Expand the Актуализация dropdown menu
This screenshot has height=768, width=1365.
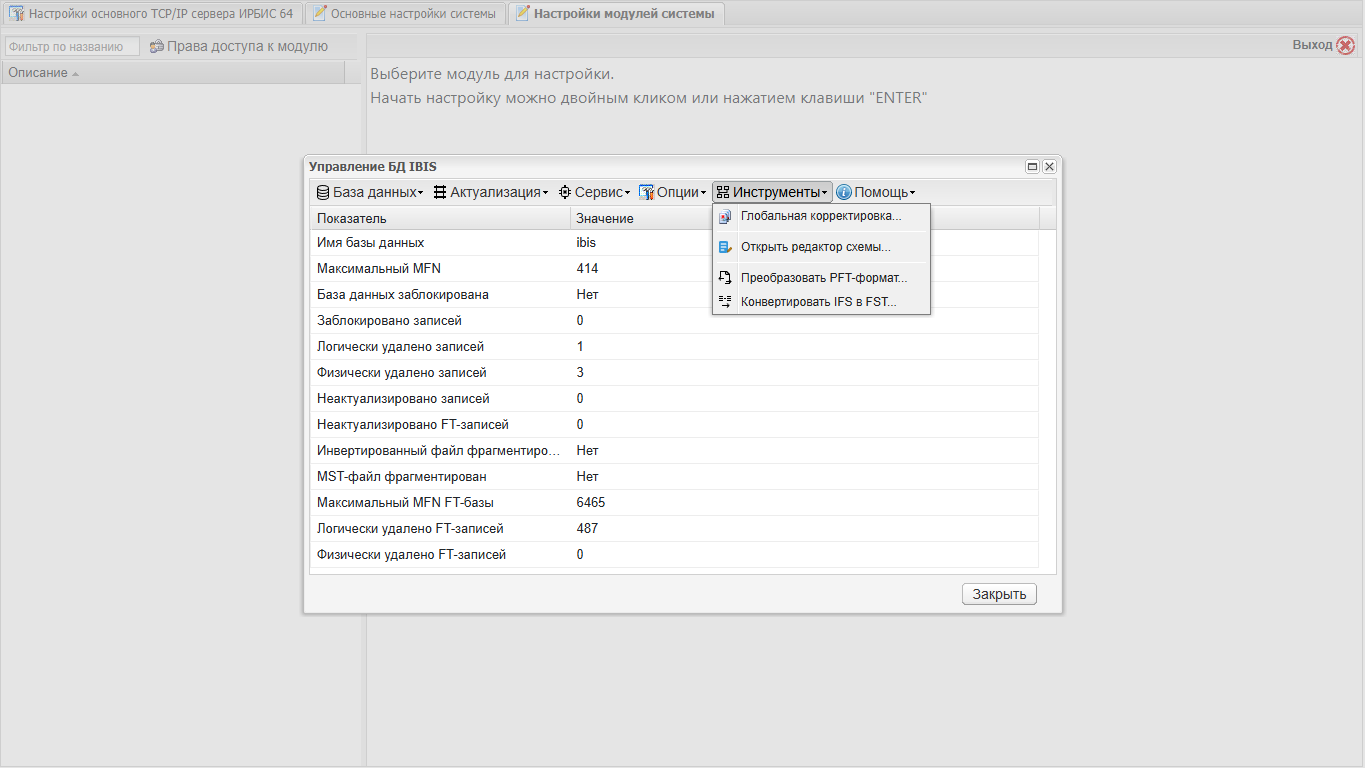click(491, 192)
